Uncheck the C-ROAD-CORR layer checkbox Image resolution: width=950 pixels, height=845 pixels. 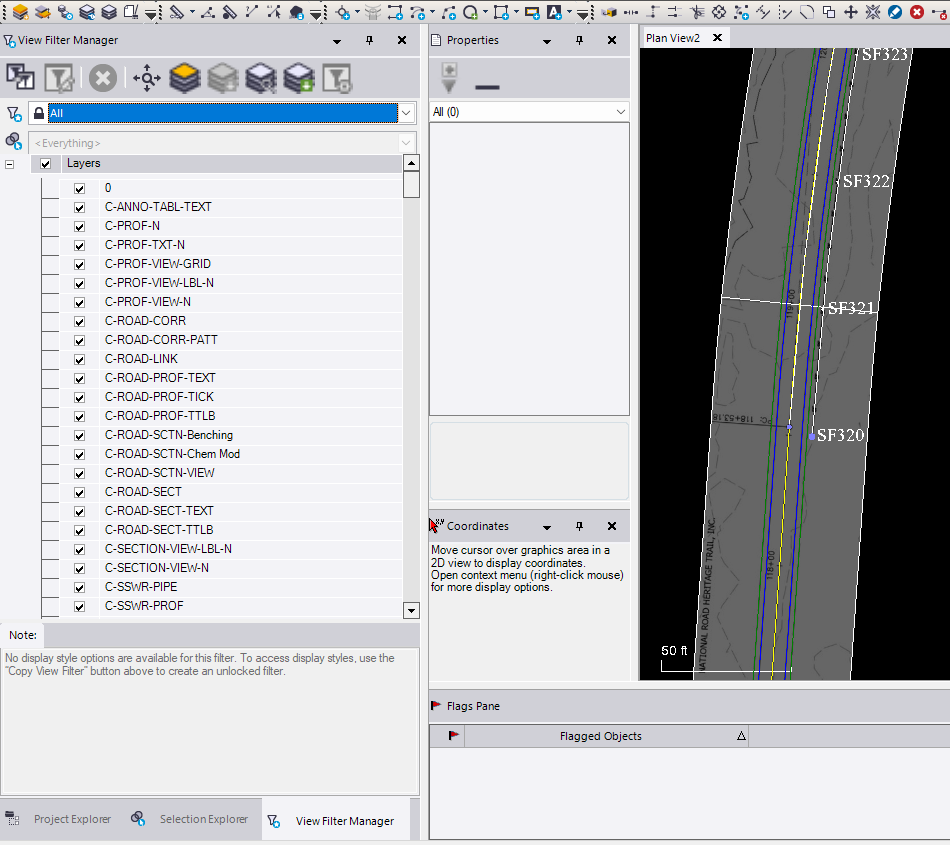[x=79, y=321]
